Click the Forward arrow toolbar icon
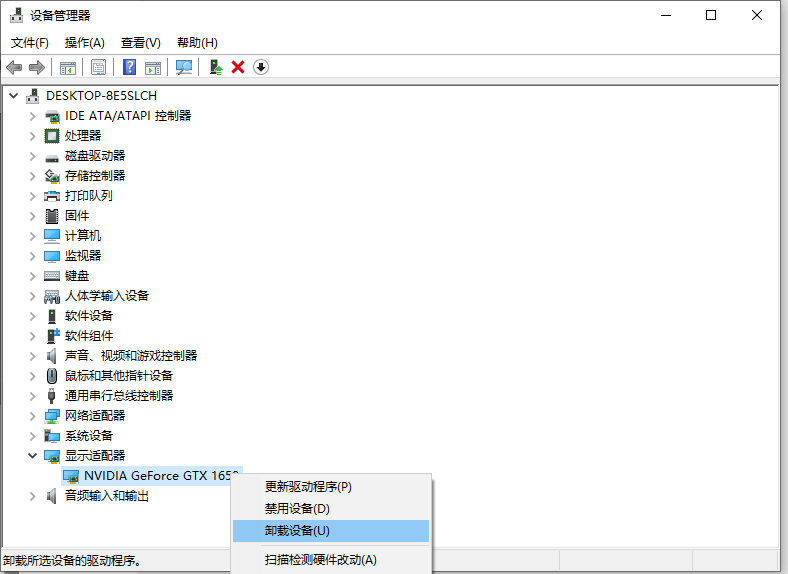 (x=37, y=67)
